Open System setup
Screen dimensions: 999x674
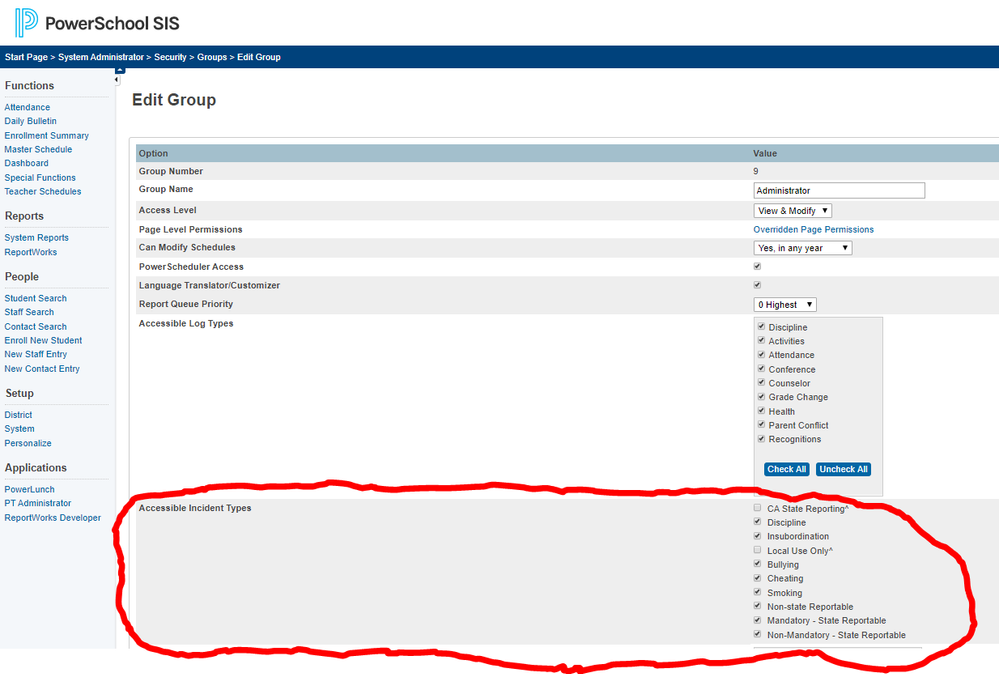[20, 429]
